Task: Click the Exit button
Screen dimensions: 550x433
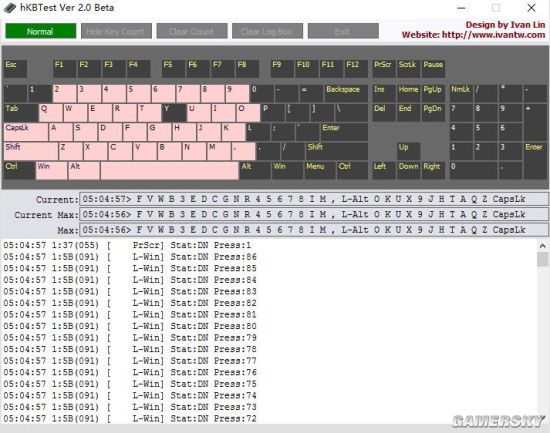Action: click(343, 31)
